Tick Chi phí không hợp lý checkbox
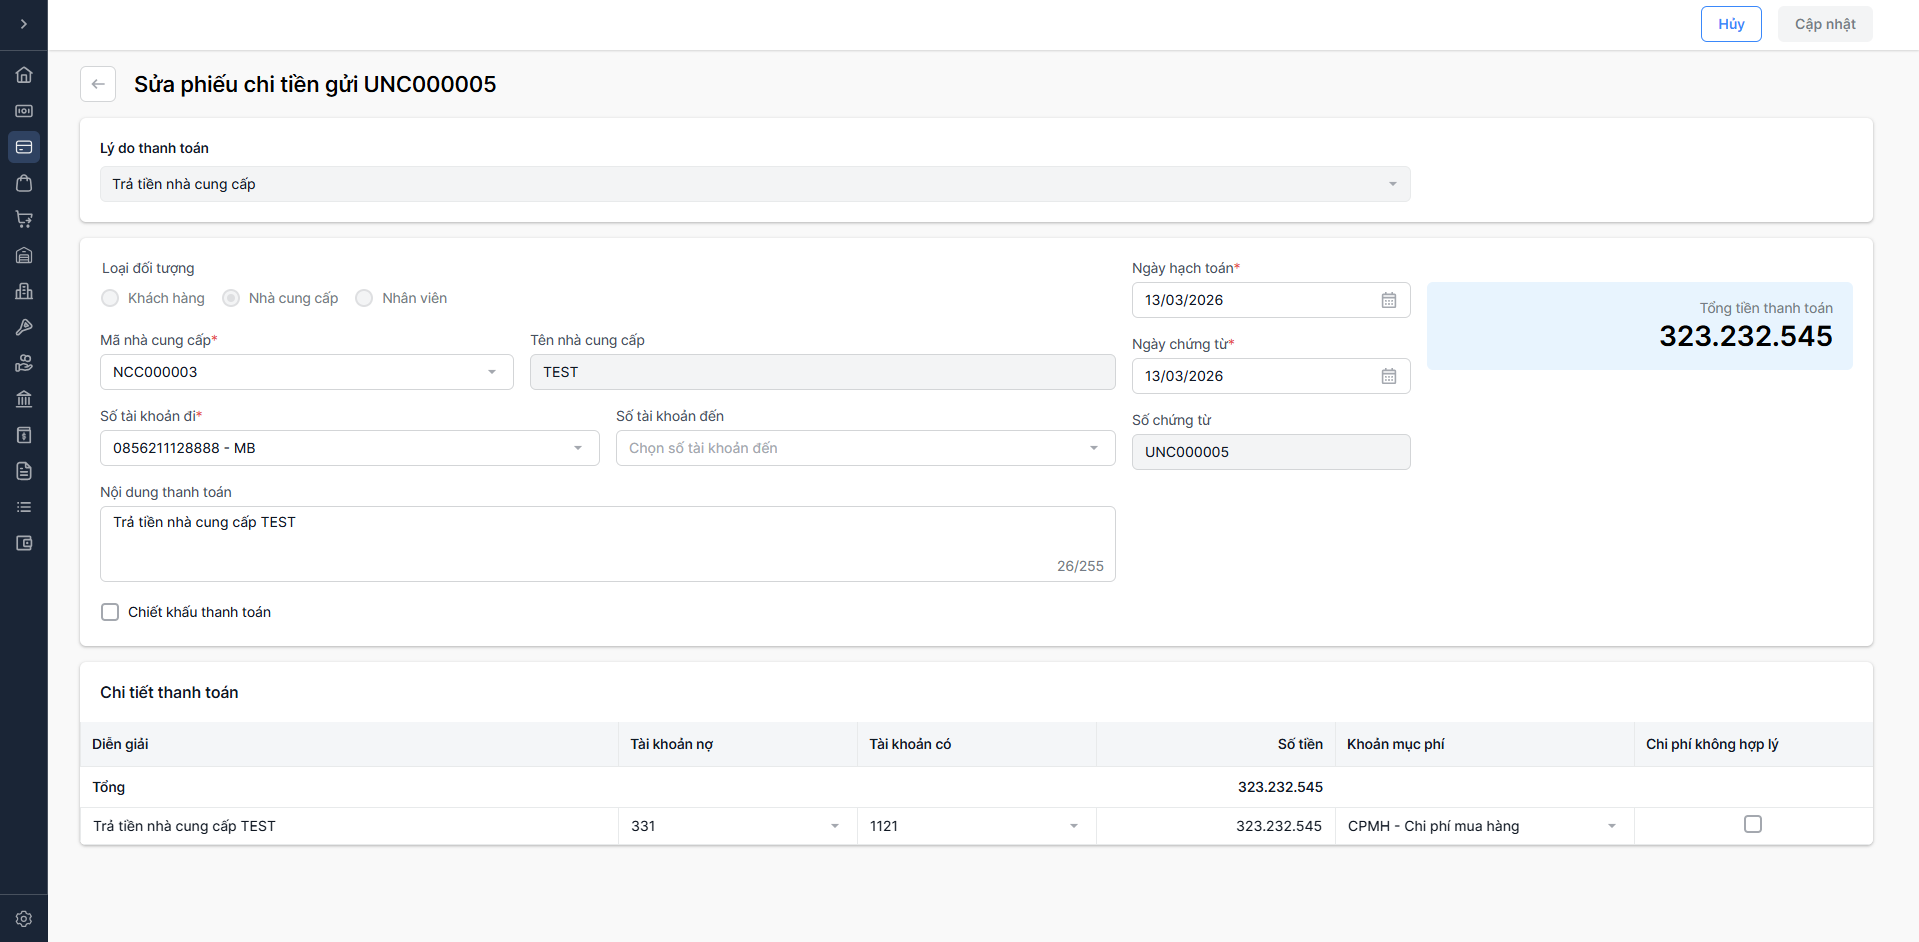 click(x=1752, y=824)
